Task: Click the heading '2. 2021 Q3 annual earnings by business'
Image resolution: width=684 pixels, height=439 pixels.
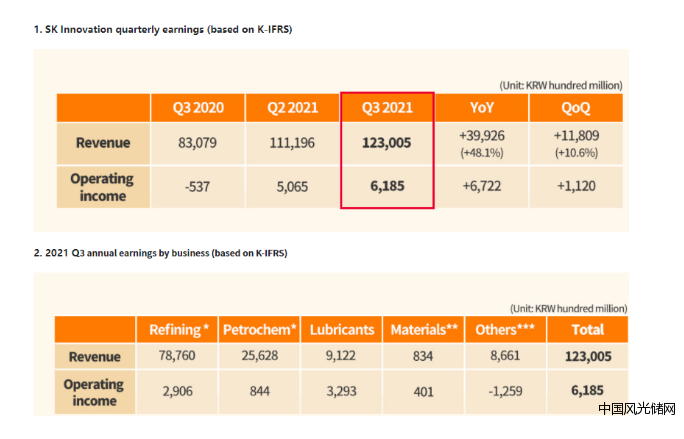Action: [x=160, y=253]
